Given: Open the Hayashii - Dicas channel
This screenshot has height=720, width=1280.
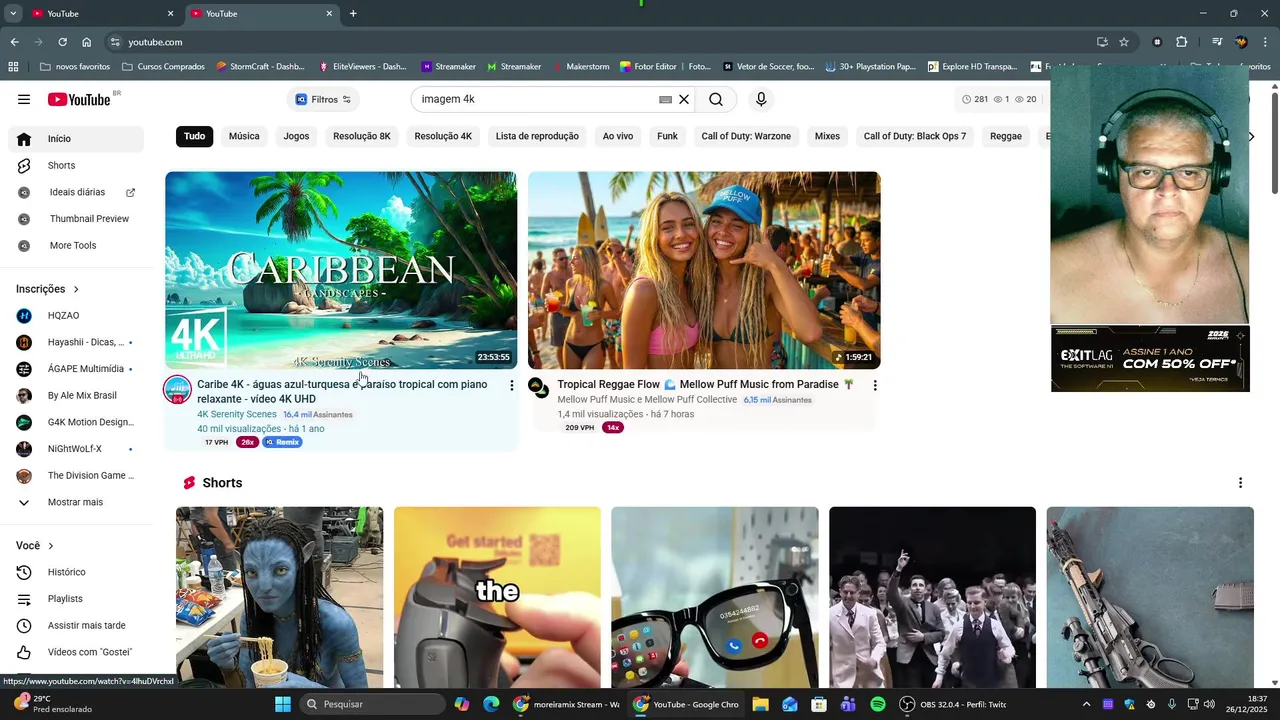Looking at the screenshot, I should coord(76,342).
